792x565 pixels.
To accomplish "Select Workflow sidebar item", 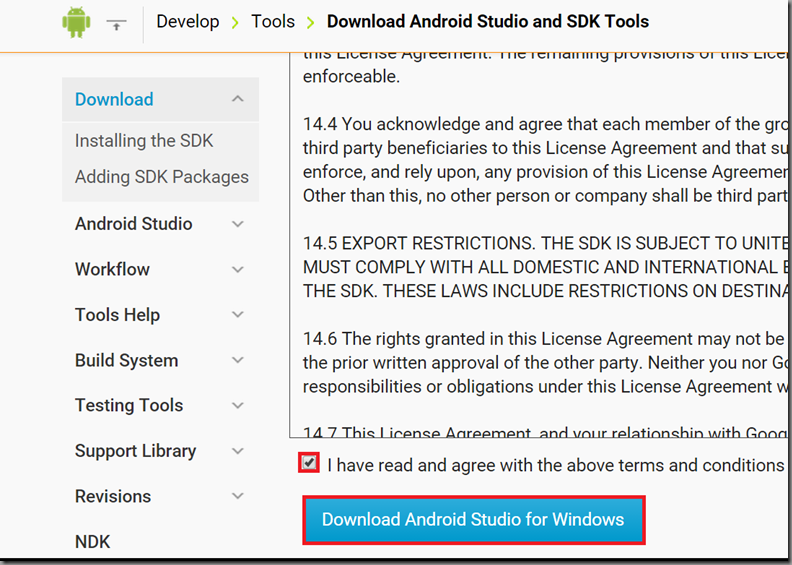I will 112,269.
